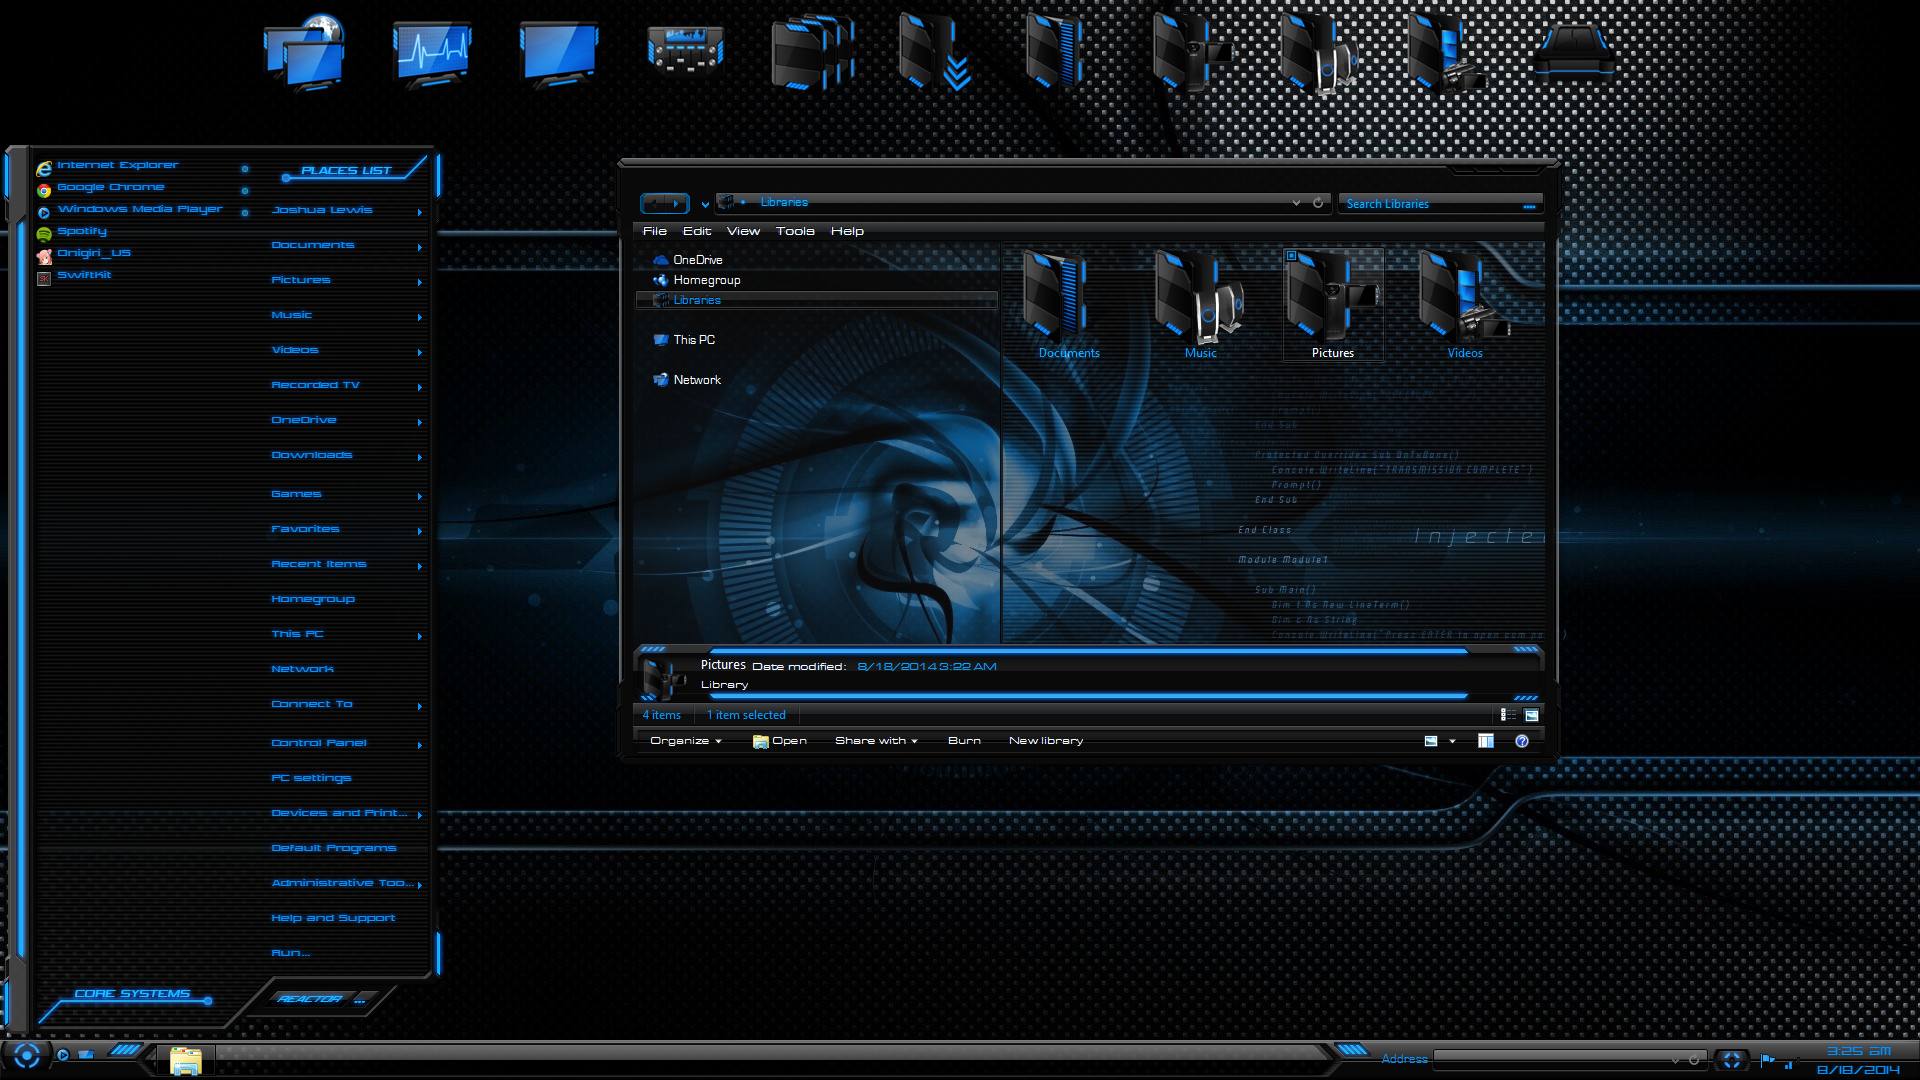
Task: Click the Search Libraries field
Action: 1430,204
